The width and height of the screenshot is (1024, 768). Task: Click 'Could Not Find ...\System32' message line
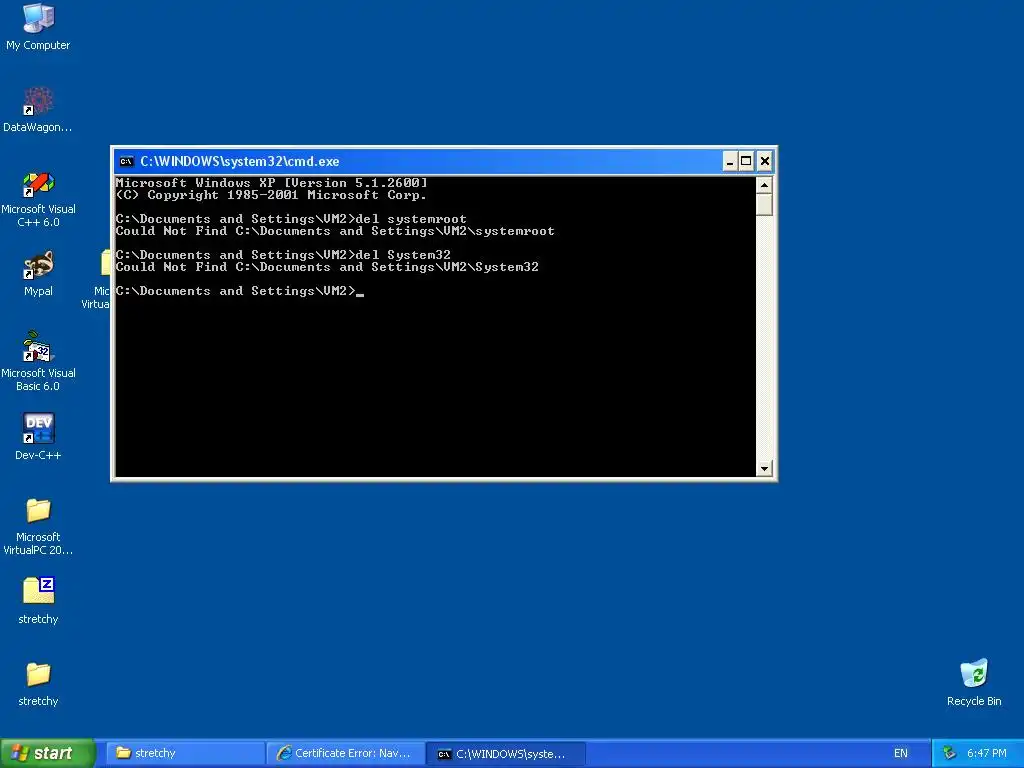[327, 266]
